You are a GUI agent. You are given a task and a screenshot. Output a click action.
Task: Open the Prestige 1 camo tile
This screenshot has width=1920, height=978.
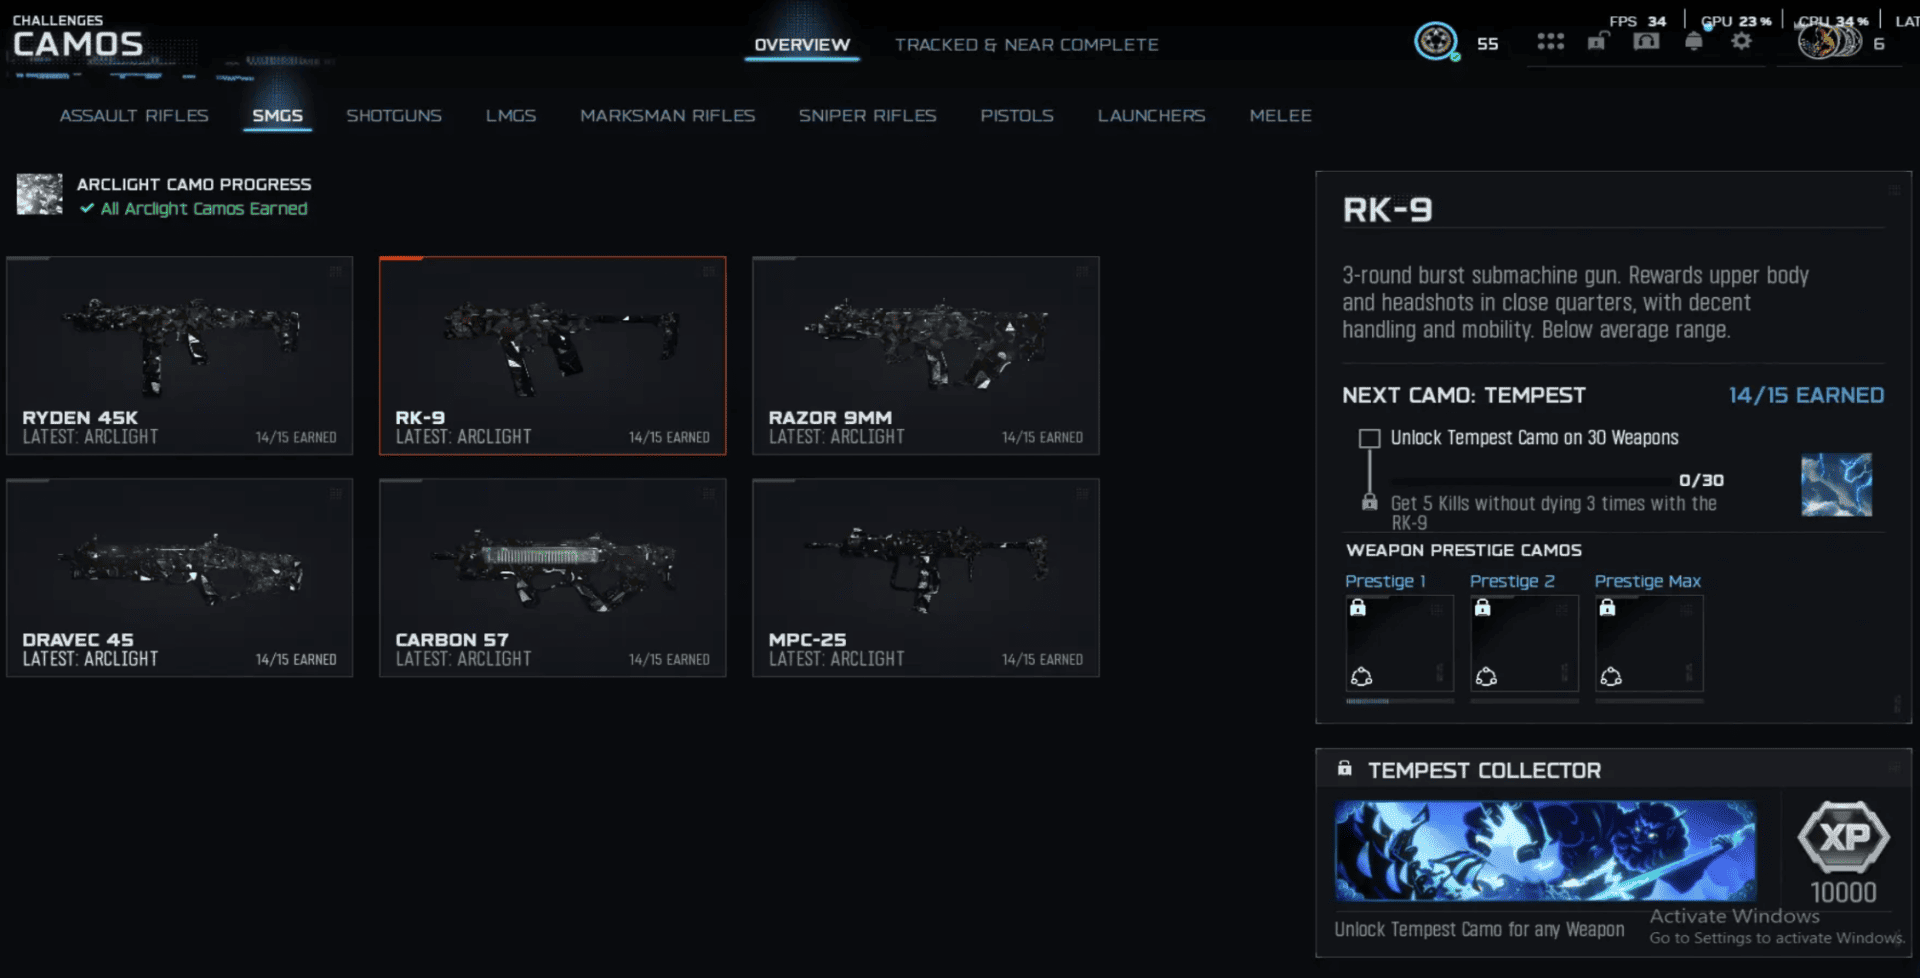1399,643
